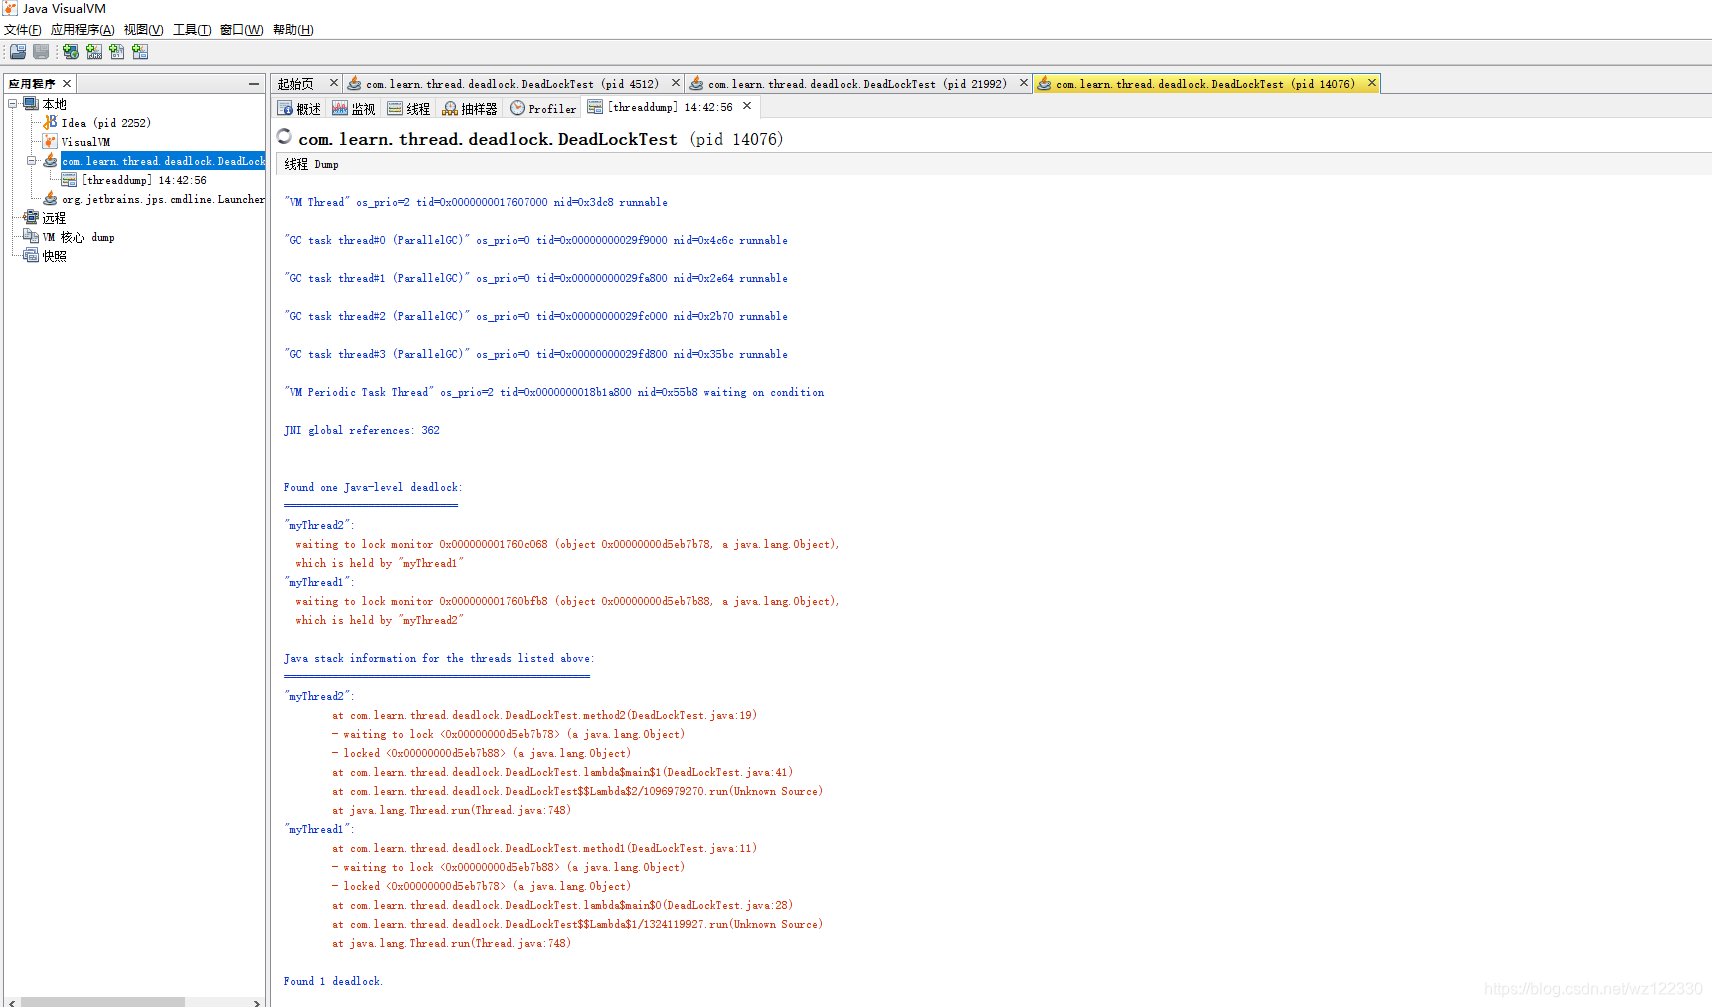Image resolution: width=1712 pixels, height=1007 pixels.
Task: Click the 远程 remote hosts icon
Action: click(31, 218)
